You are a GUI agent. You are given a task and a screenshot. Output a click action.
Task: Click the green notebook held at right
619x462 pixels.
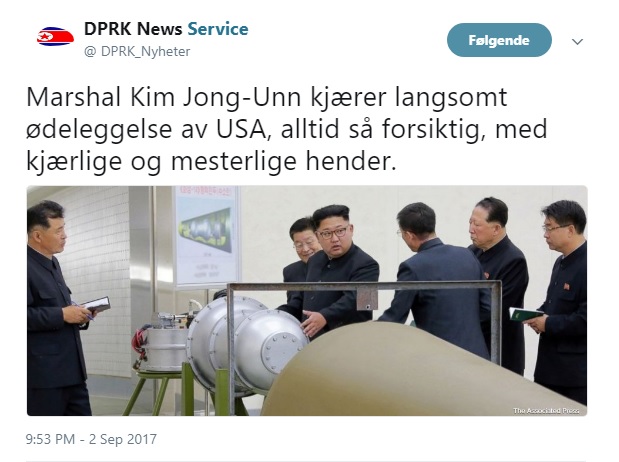click(x=525, y=314)
